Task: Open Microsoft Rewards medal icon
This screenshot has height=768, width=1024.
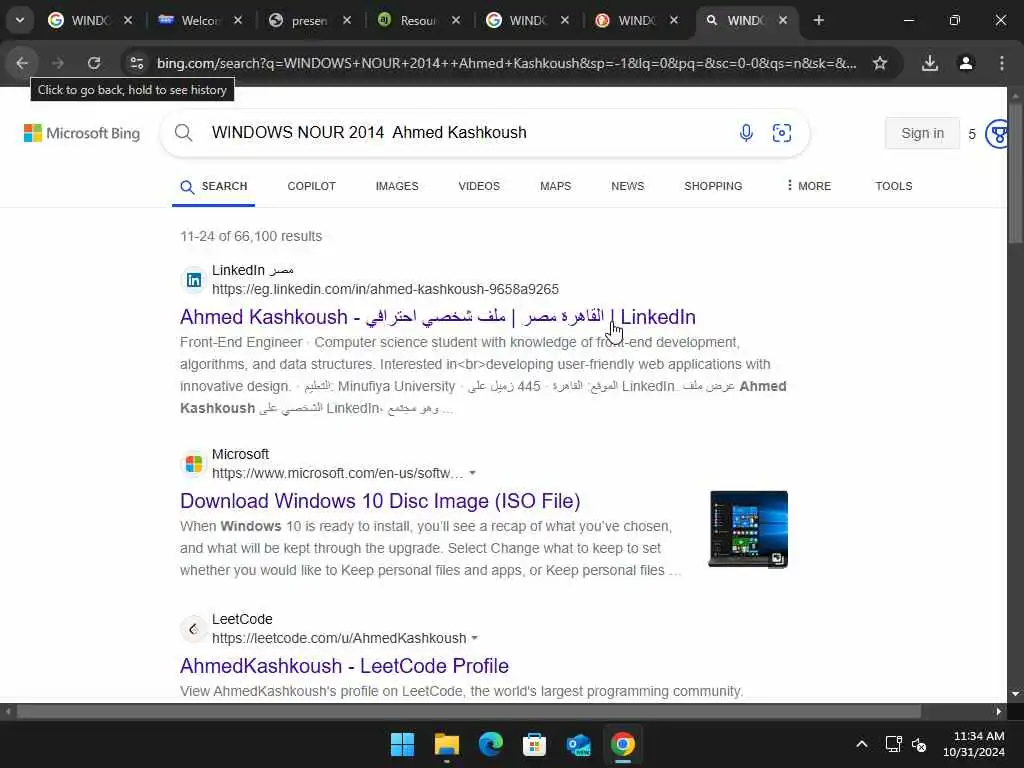Action: point(997,134)
